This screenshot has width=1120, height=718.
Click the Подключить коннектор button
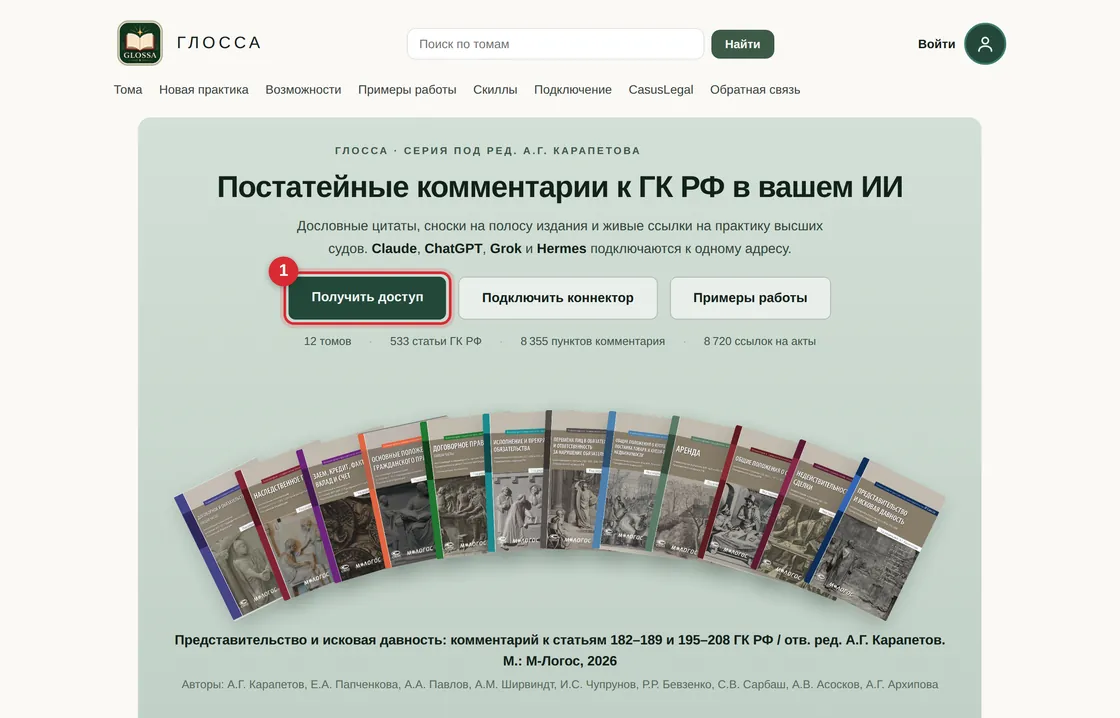pos(557,298)
